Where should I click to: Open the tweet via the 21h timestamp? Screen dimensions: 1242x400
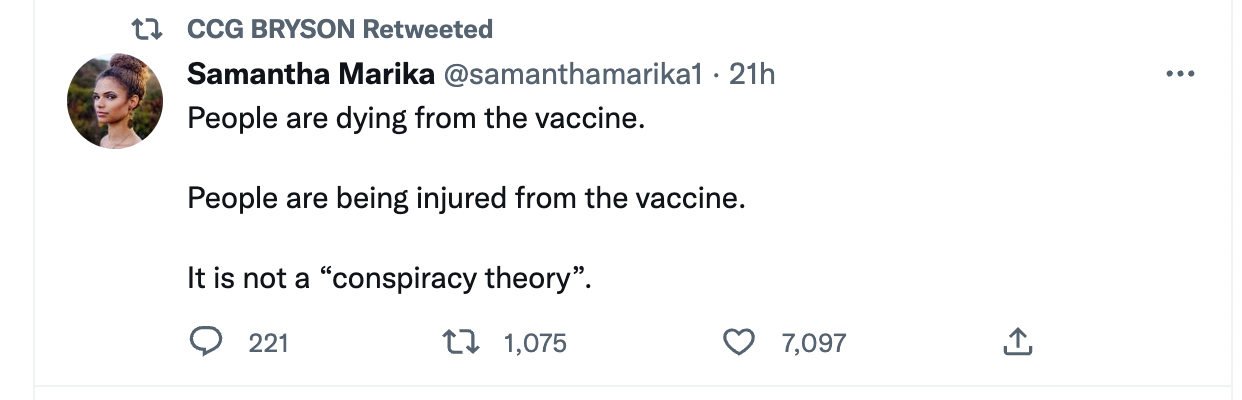click(x=752, y=74)
